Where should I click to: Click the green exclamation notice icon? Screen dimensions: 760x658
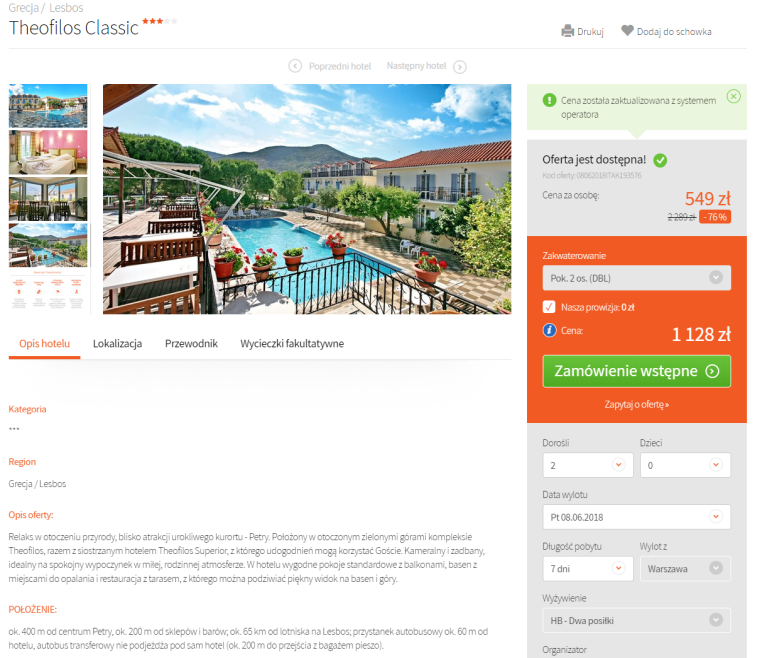click(x=549, y=100)
